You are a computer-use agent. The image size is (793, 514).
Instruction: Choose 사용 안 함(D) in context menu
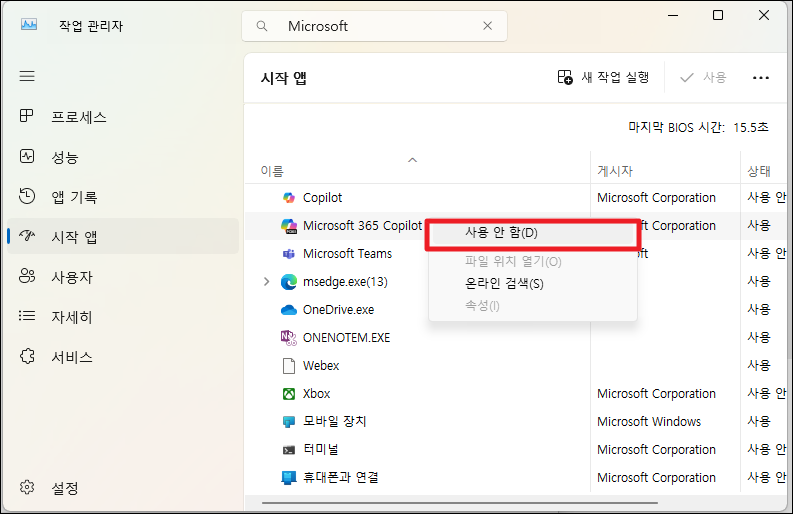533,233
